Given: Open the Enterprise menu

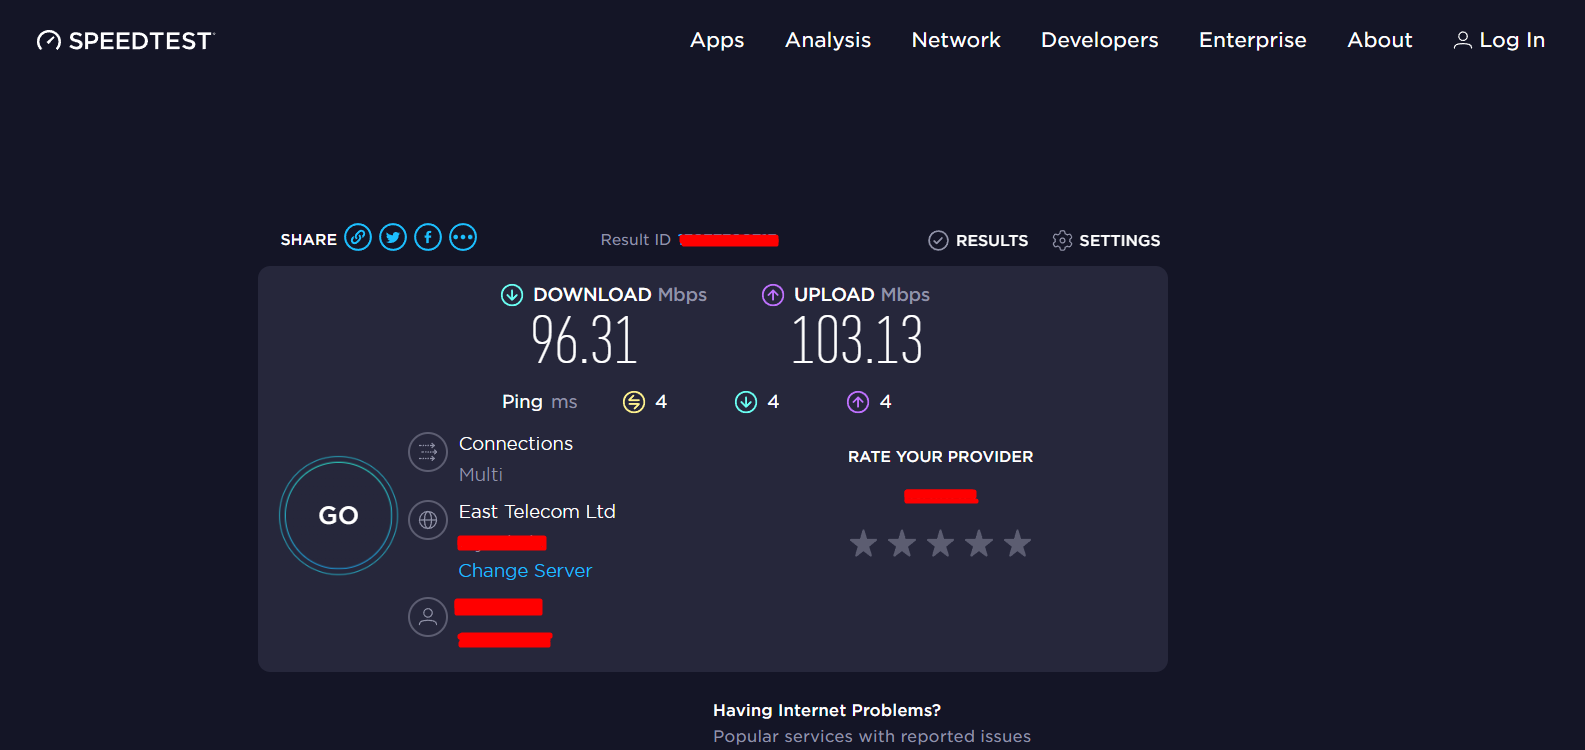Looking at the screenshot, I should click(1253, 41).
